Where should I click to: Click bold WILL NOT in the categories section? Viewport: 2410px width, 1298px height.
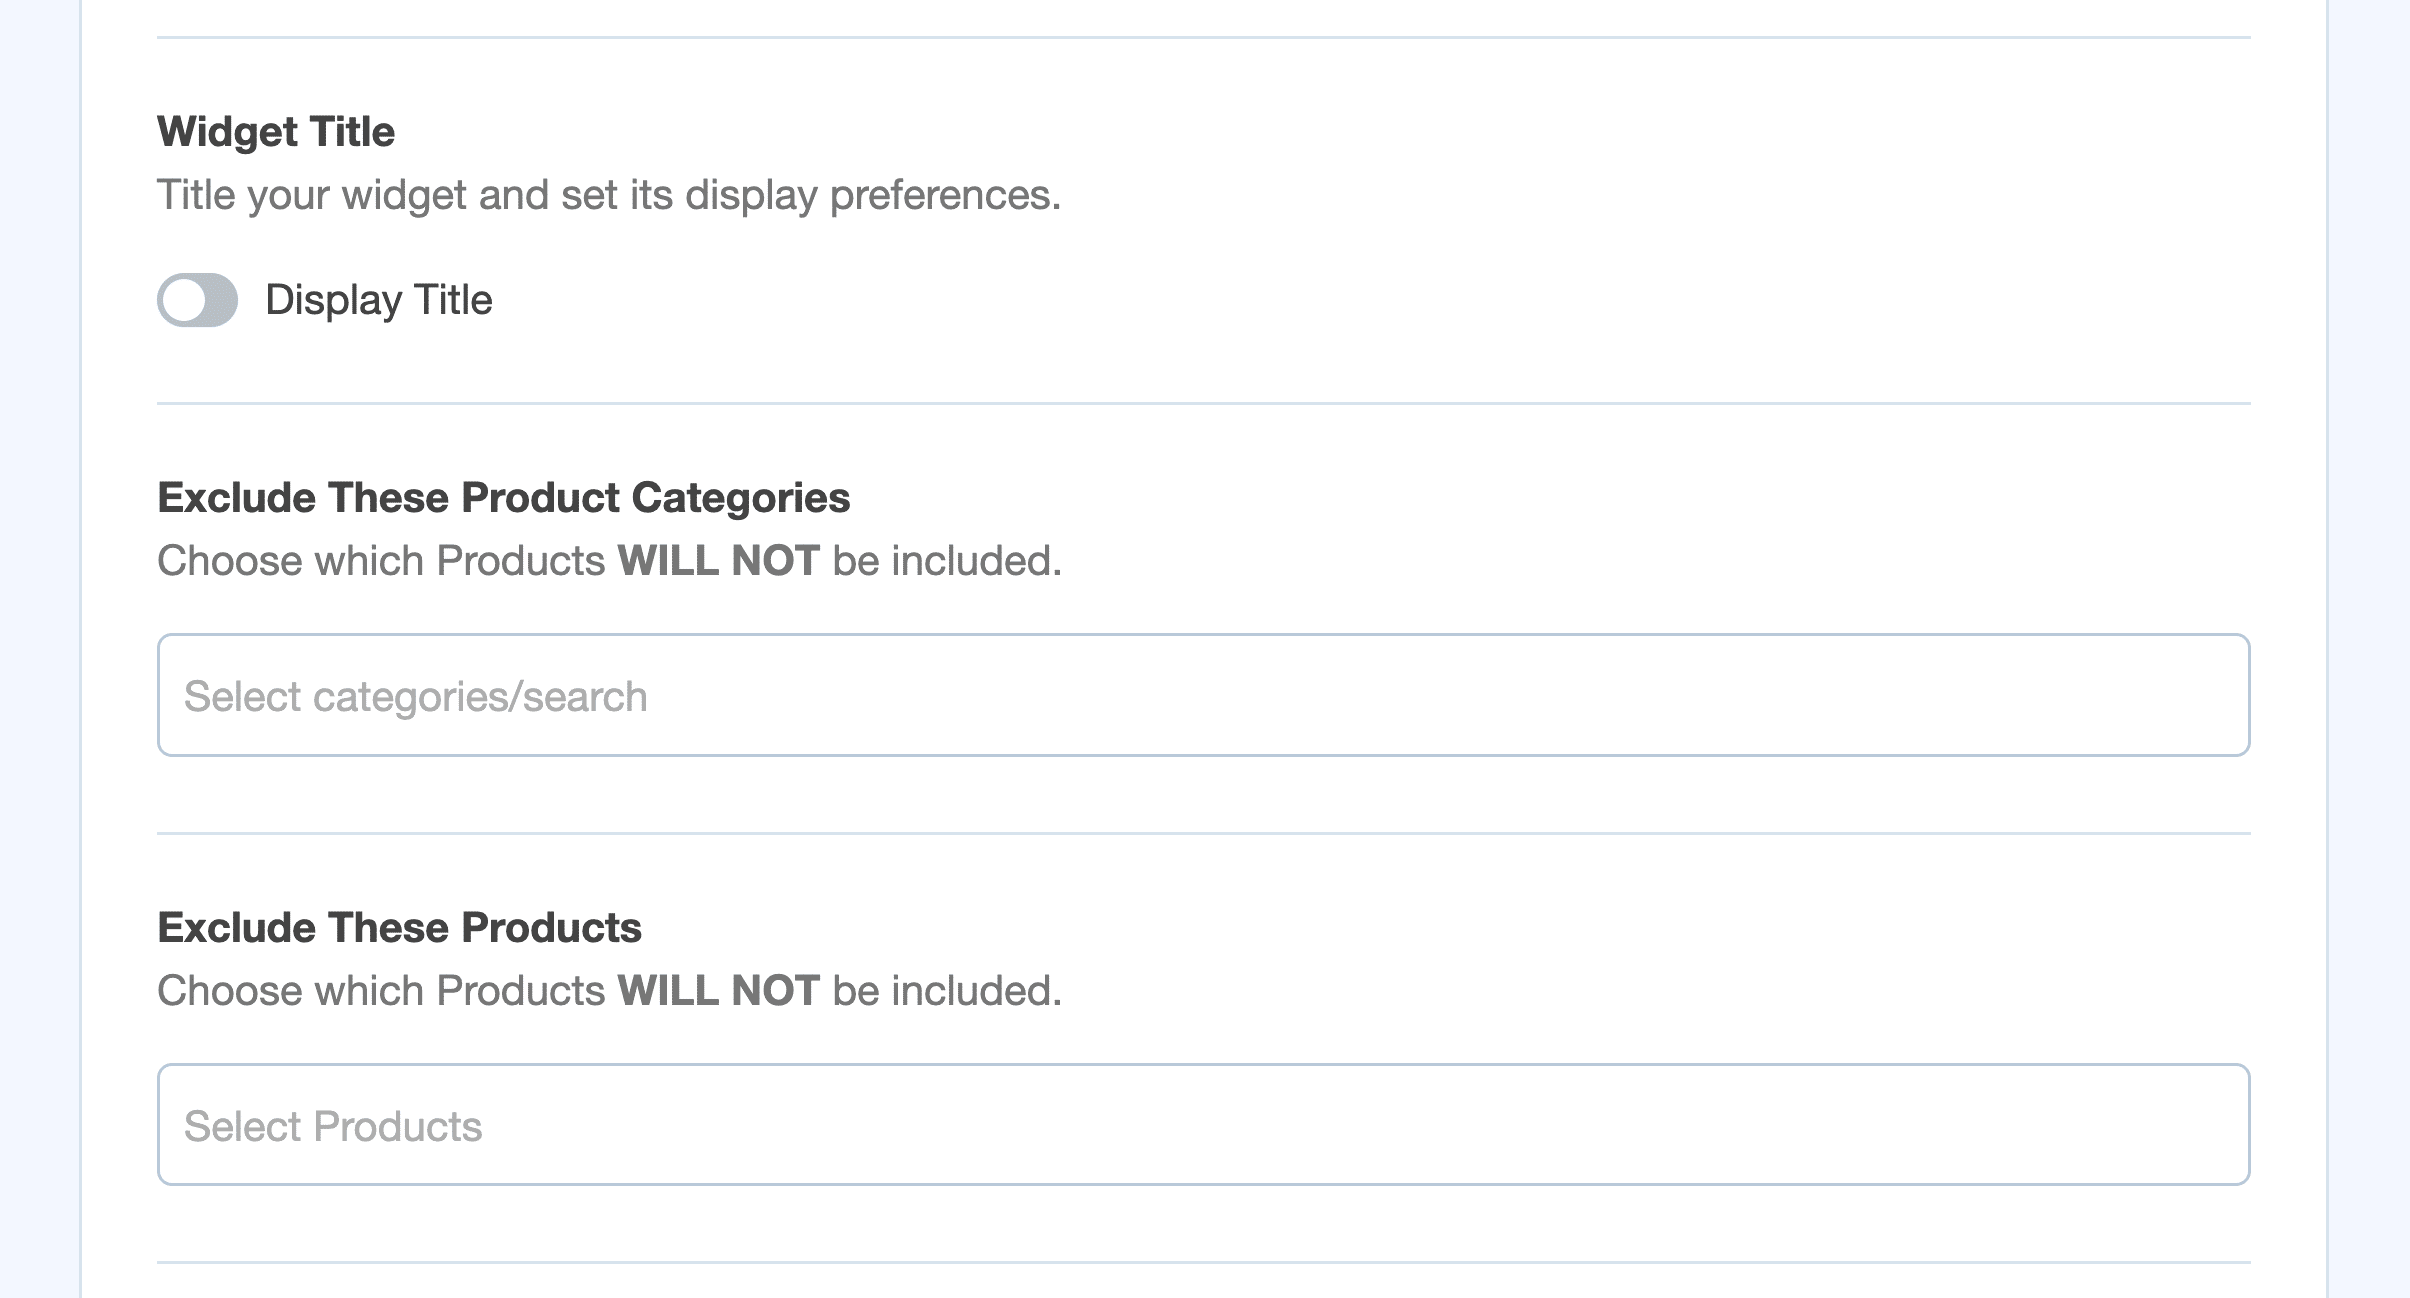[718, 561]
